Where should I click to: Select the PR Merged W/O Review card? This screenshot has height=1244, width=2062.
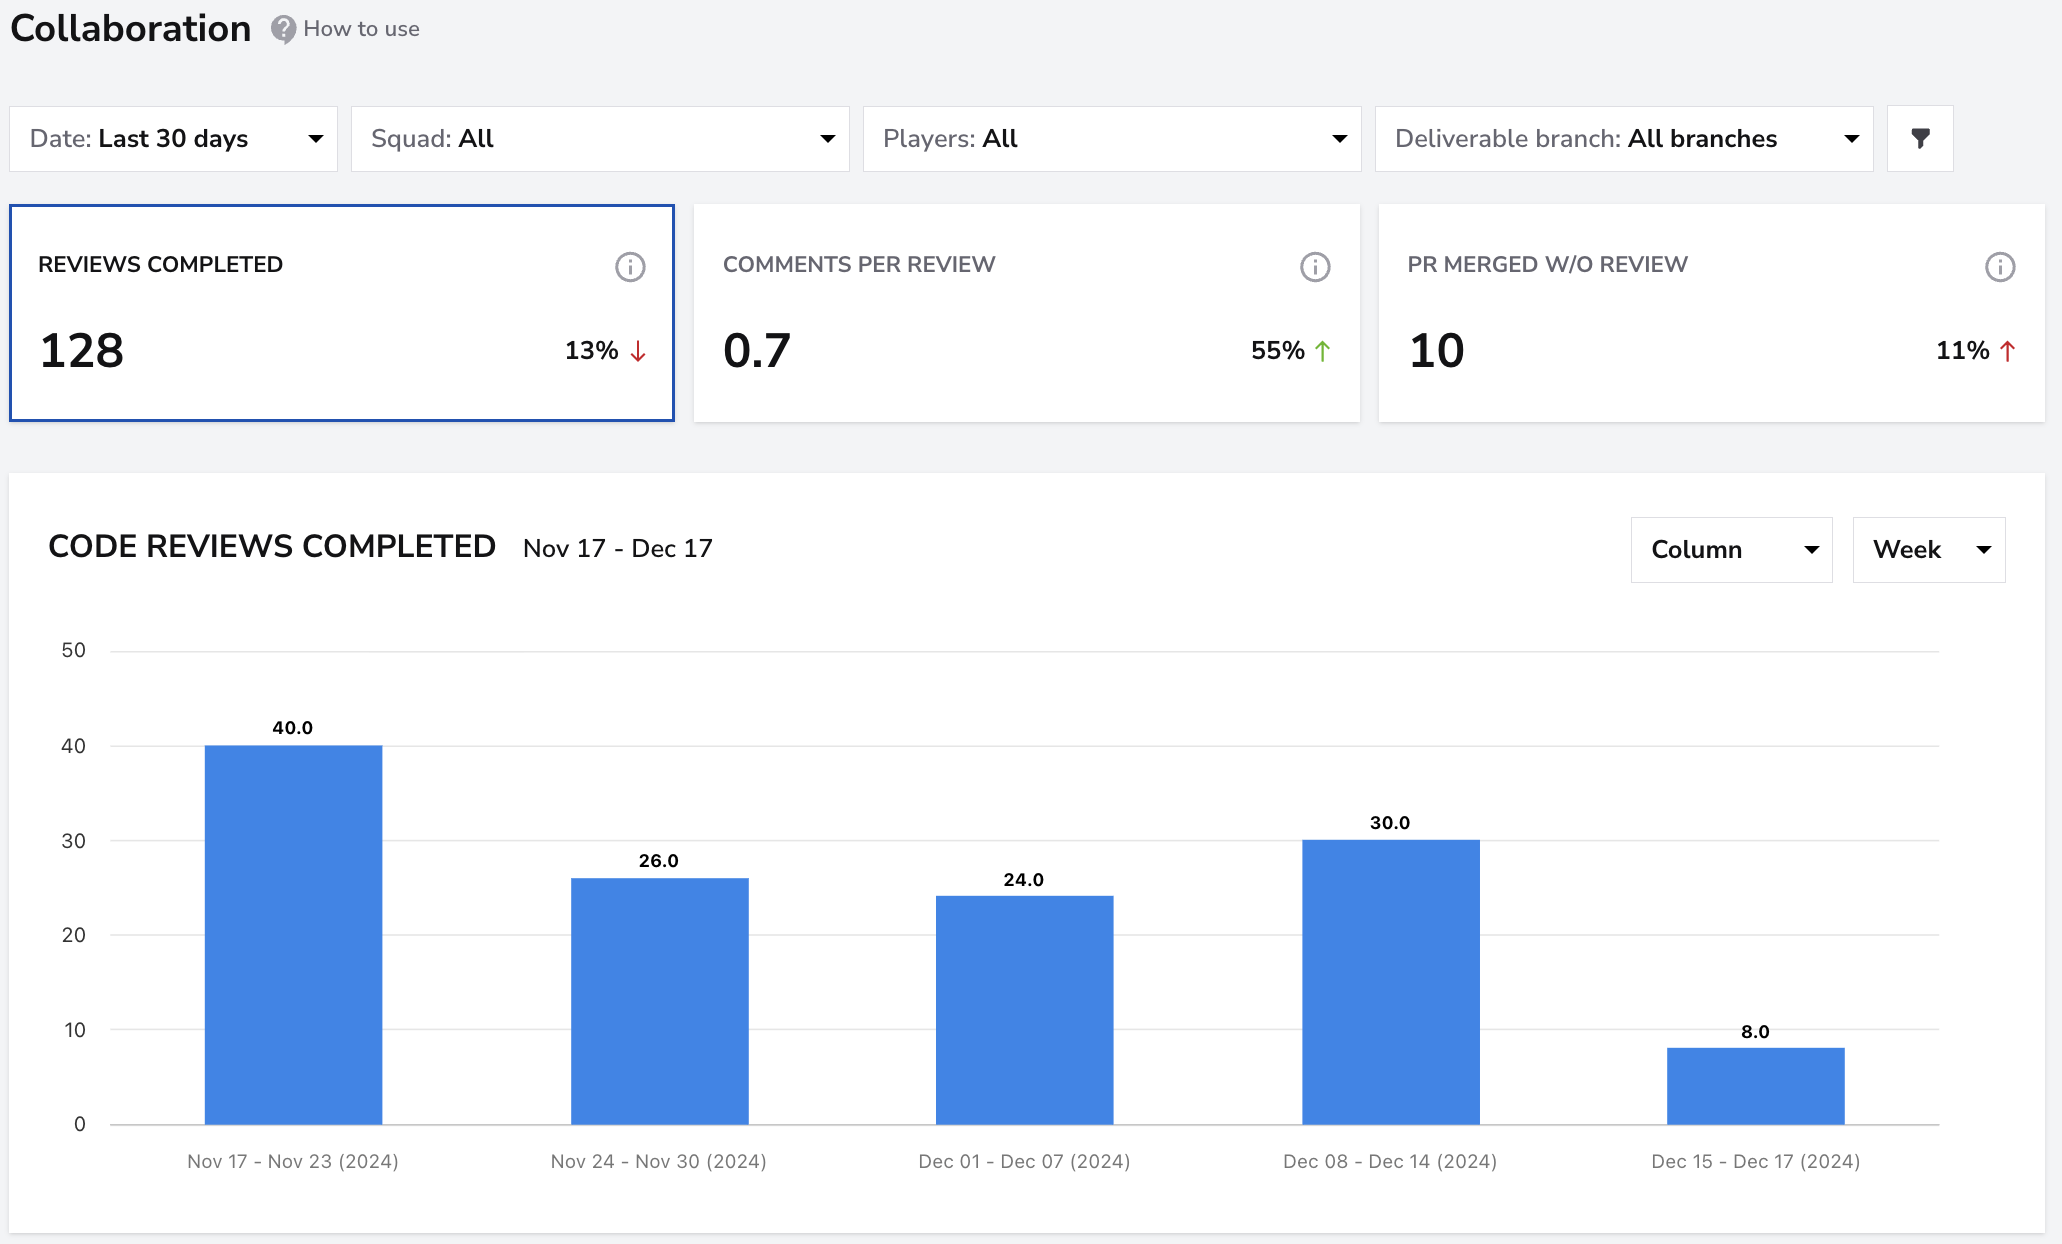1711,313
